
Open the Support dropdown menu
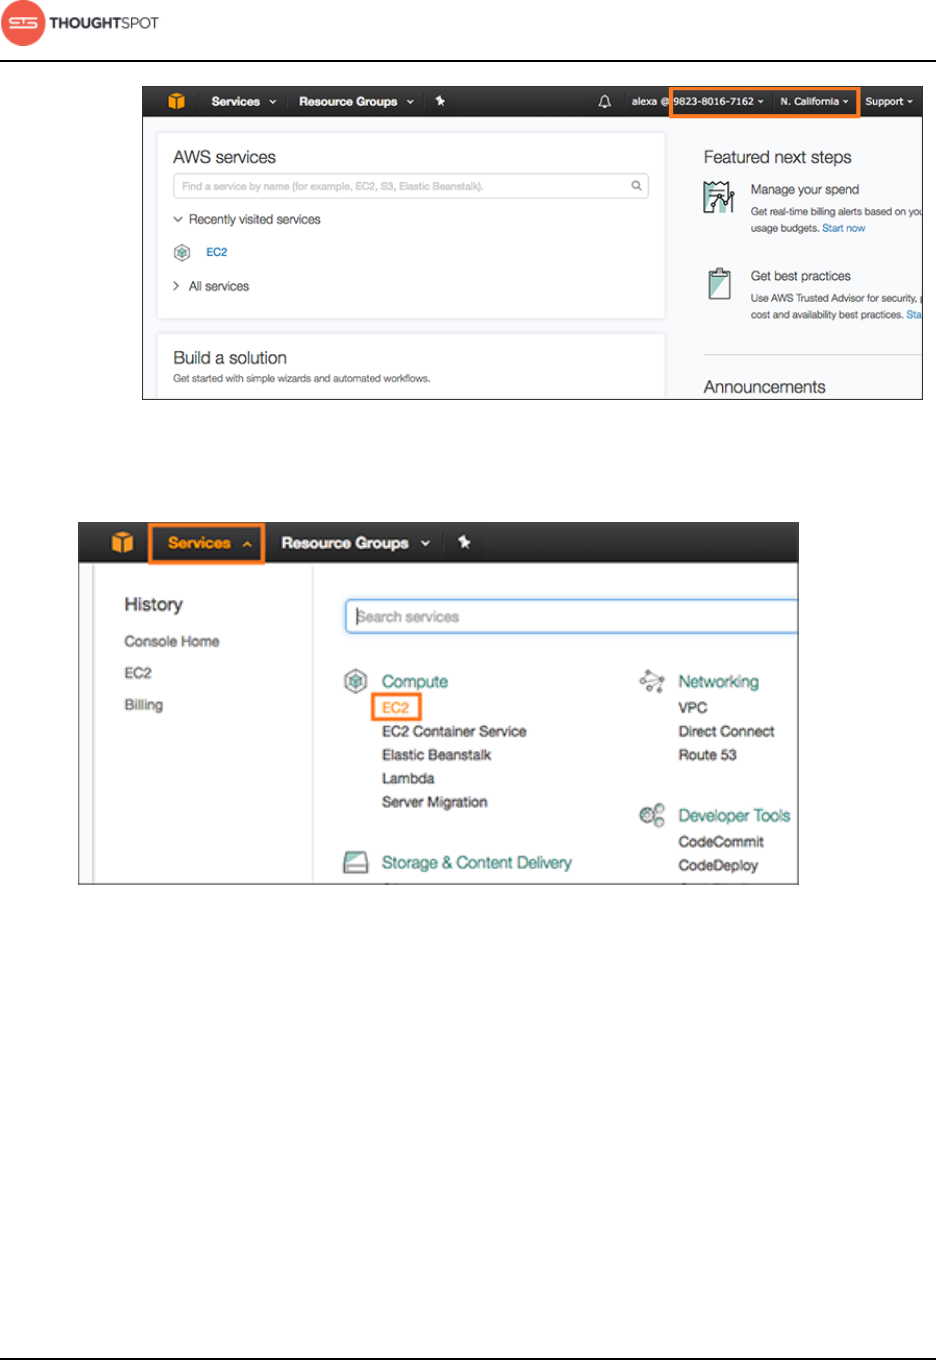pos(889,101)
